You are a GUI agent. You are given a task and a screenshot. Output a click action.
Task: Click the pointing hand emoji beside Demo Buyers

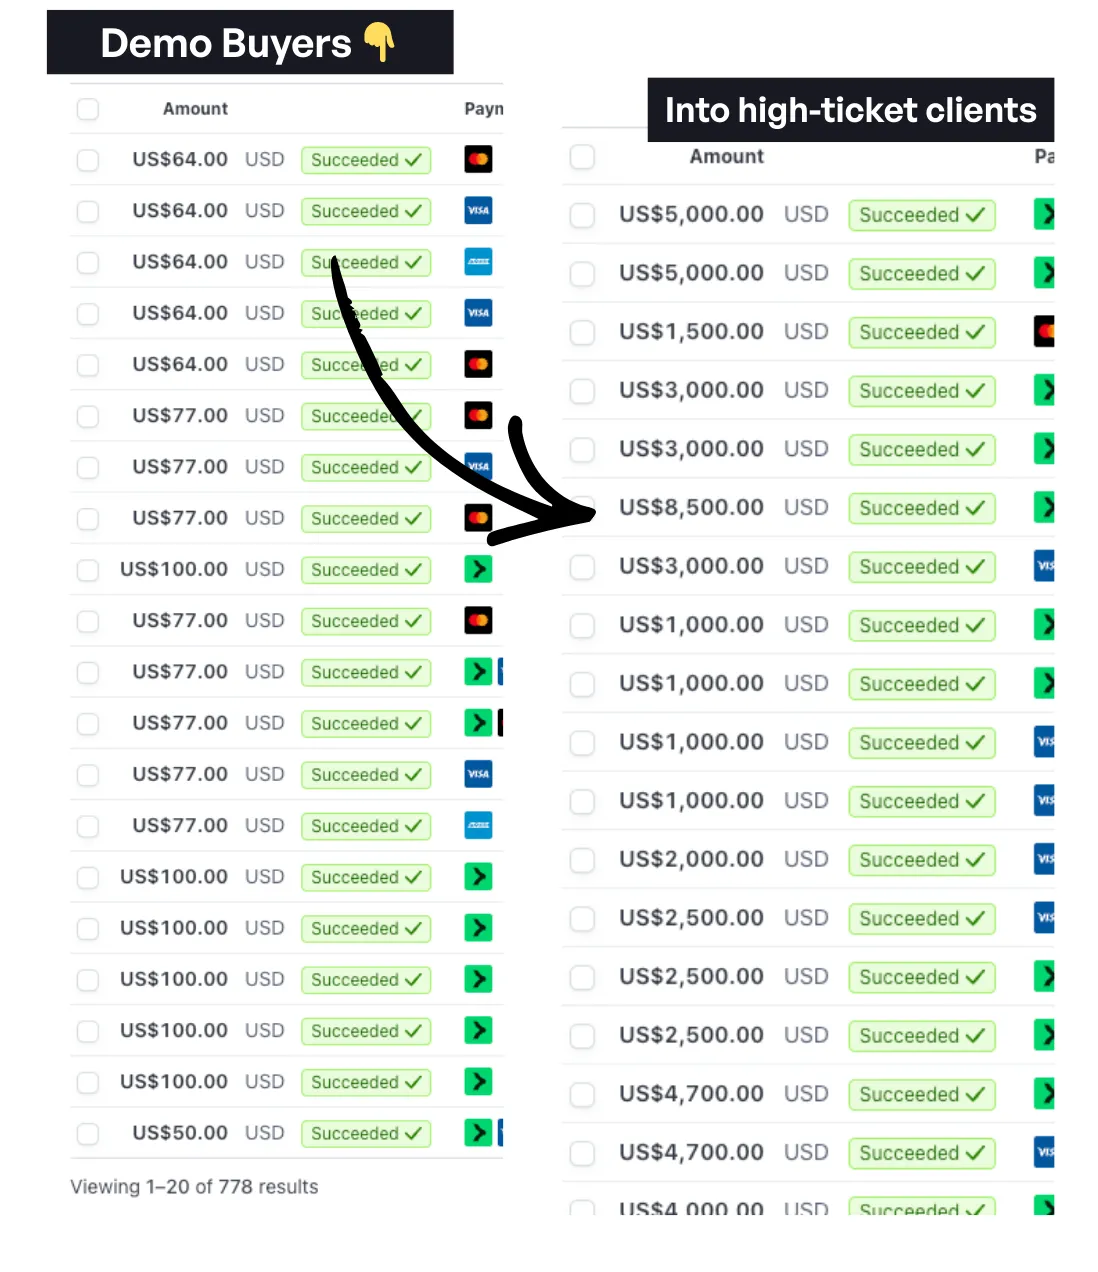point(380,43)
